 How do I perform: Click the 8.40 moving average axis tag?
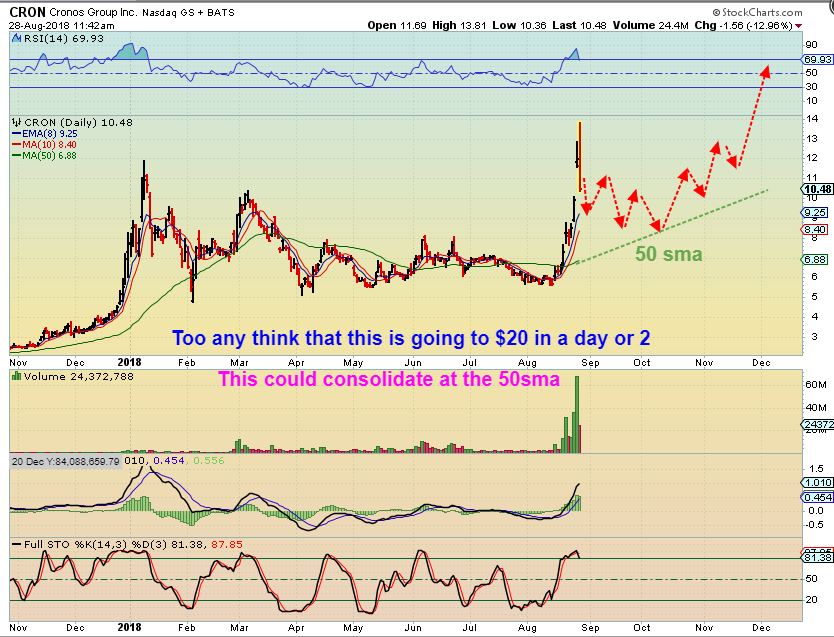point(814,230)
